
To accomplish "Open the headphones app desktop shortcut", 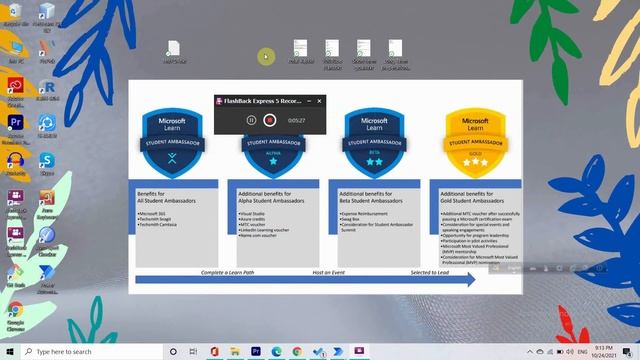I will (16, 164).
